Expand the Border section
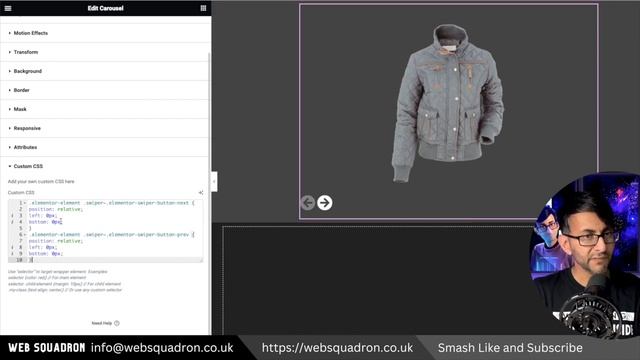640x360 pixels. tap(104, 90)
